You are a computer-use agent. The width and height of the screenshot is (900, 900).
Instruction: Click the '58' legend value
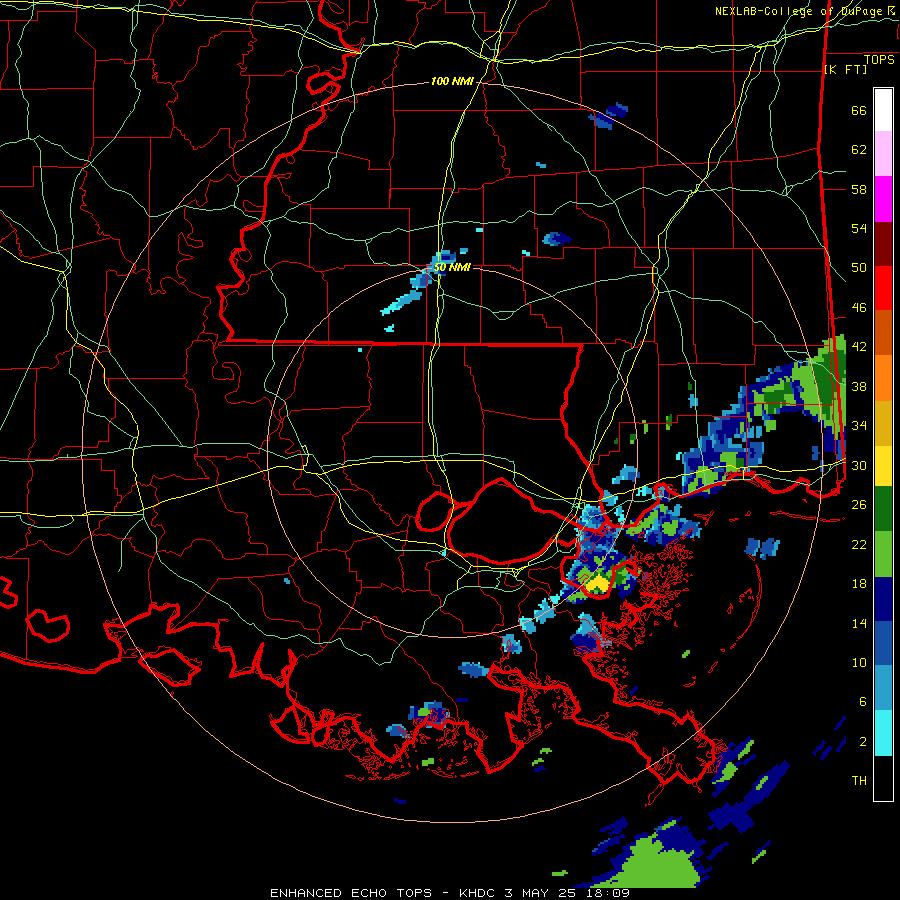859,189
